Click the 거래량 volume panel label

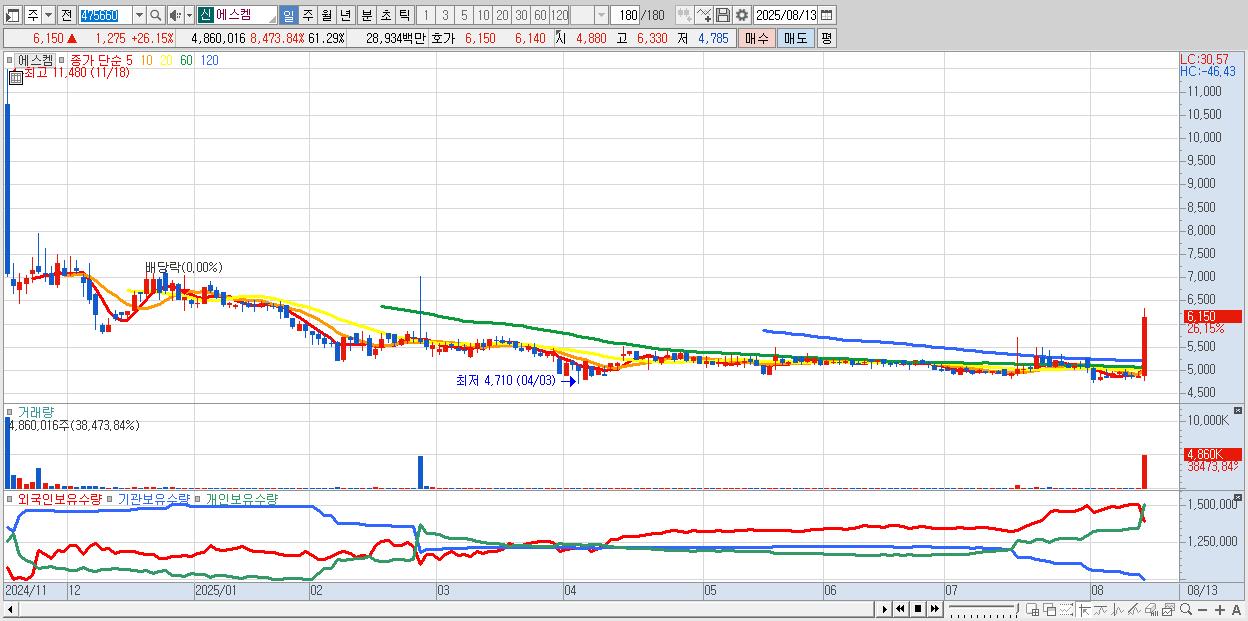pos(34,411)
